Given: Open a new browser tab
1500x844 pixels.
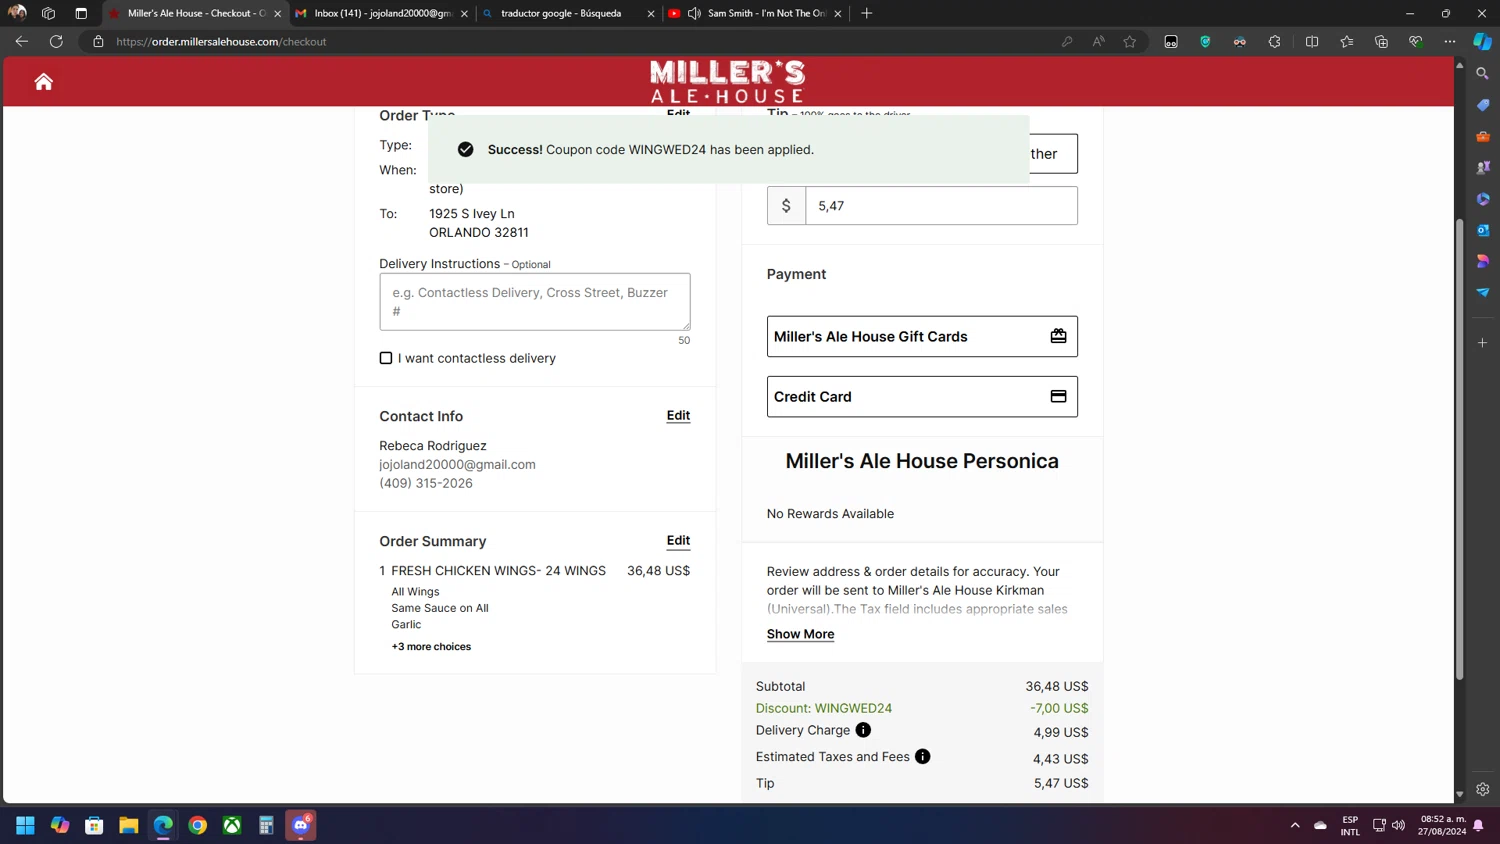Looking at the screenshot, I should click(x=867, y=13).
